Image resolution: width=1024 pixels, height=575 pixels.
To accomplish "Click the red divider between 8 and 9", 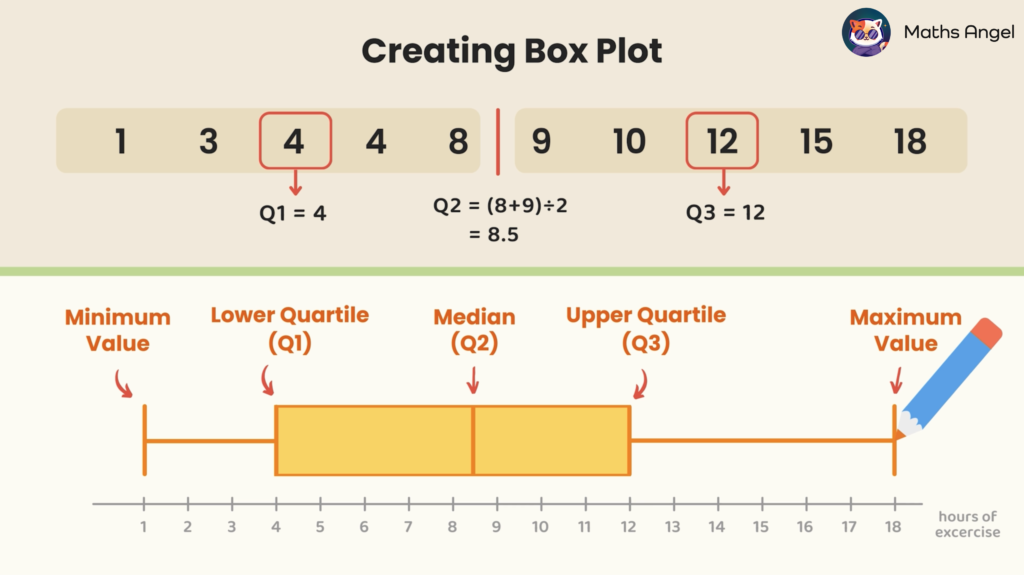I will [498, 142].
